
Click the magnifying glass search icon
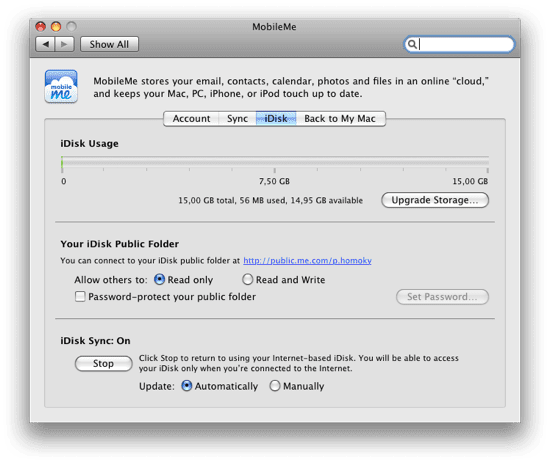coord(412,44)
